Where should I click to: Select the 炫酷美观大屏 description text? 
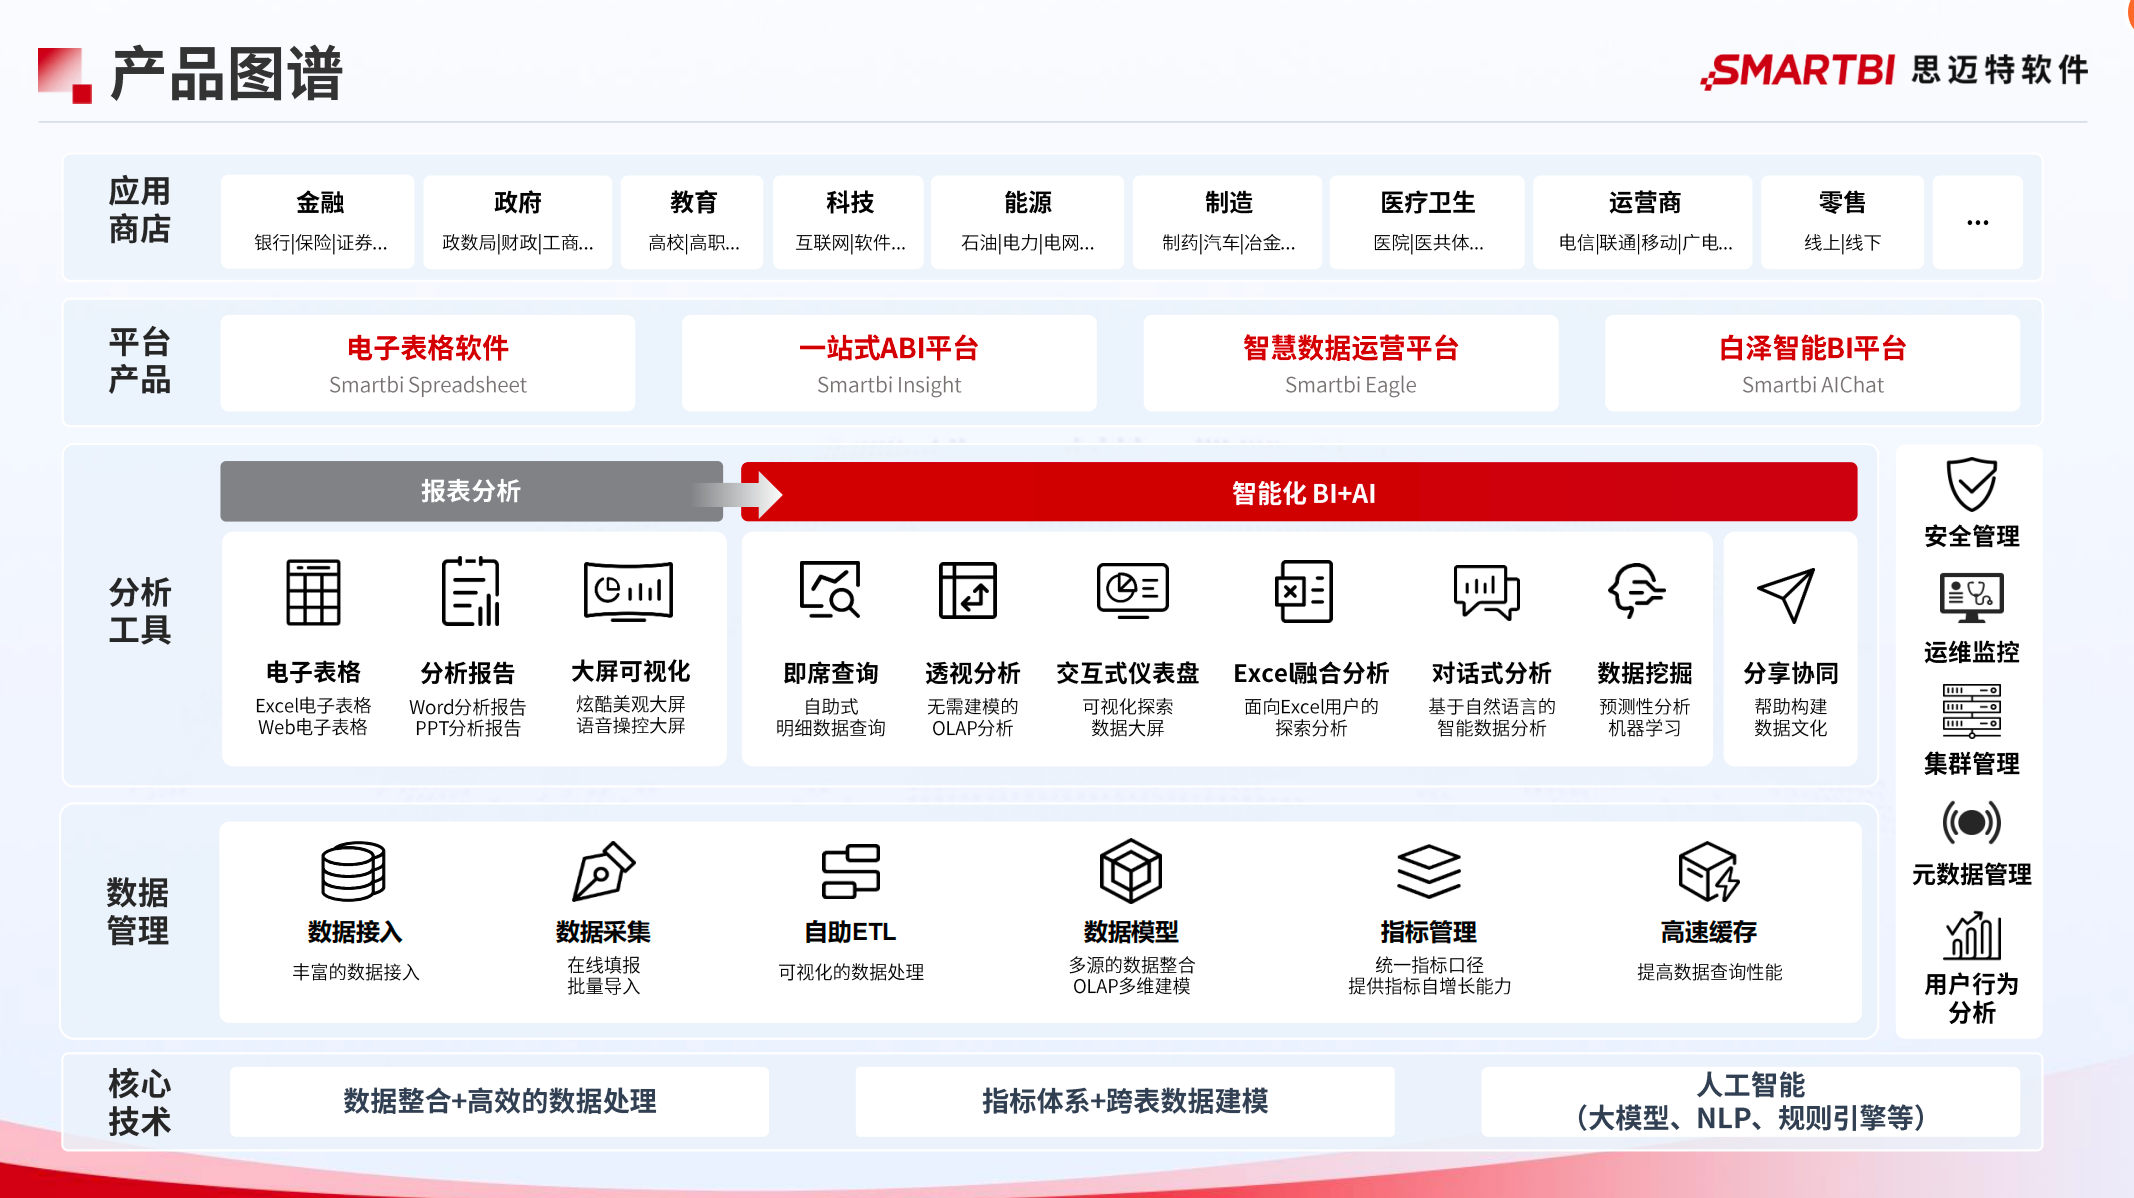630,704
